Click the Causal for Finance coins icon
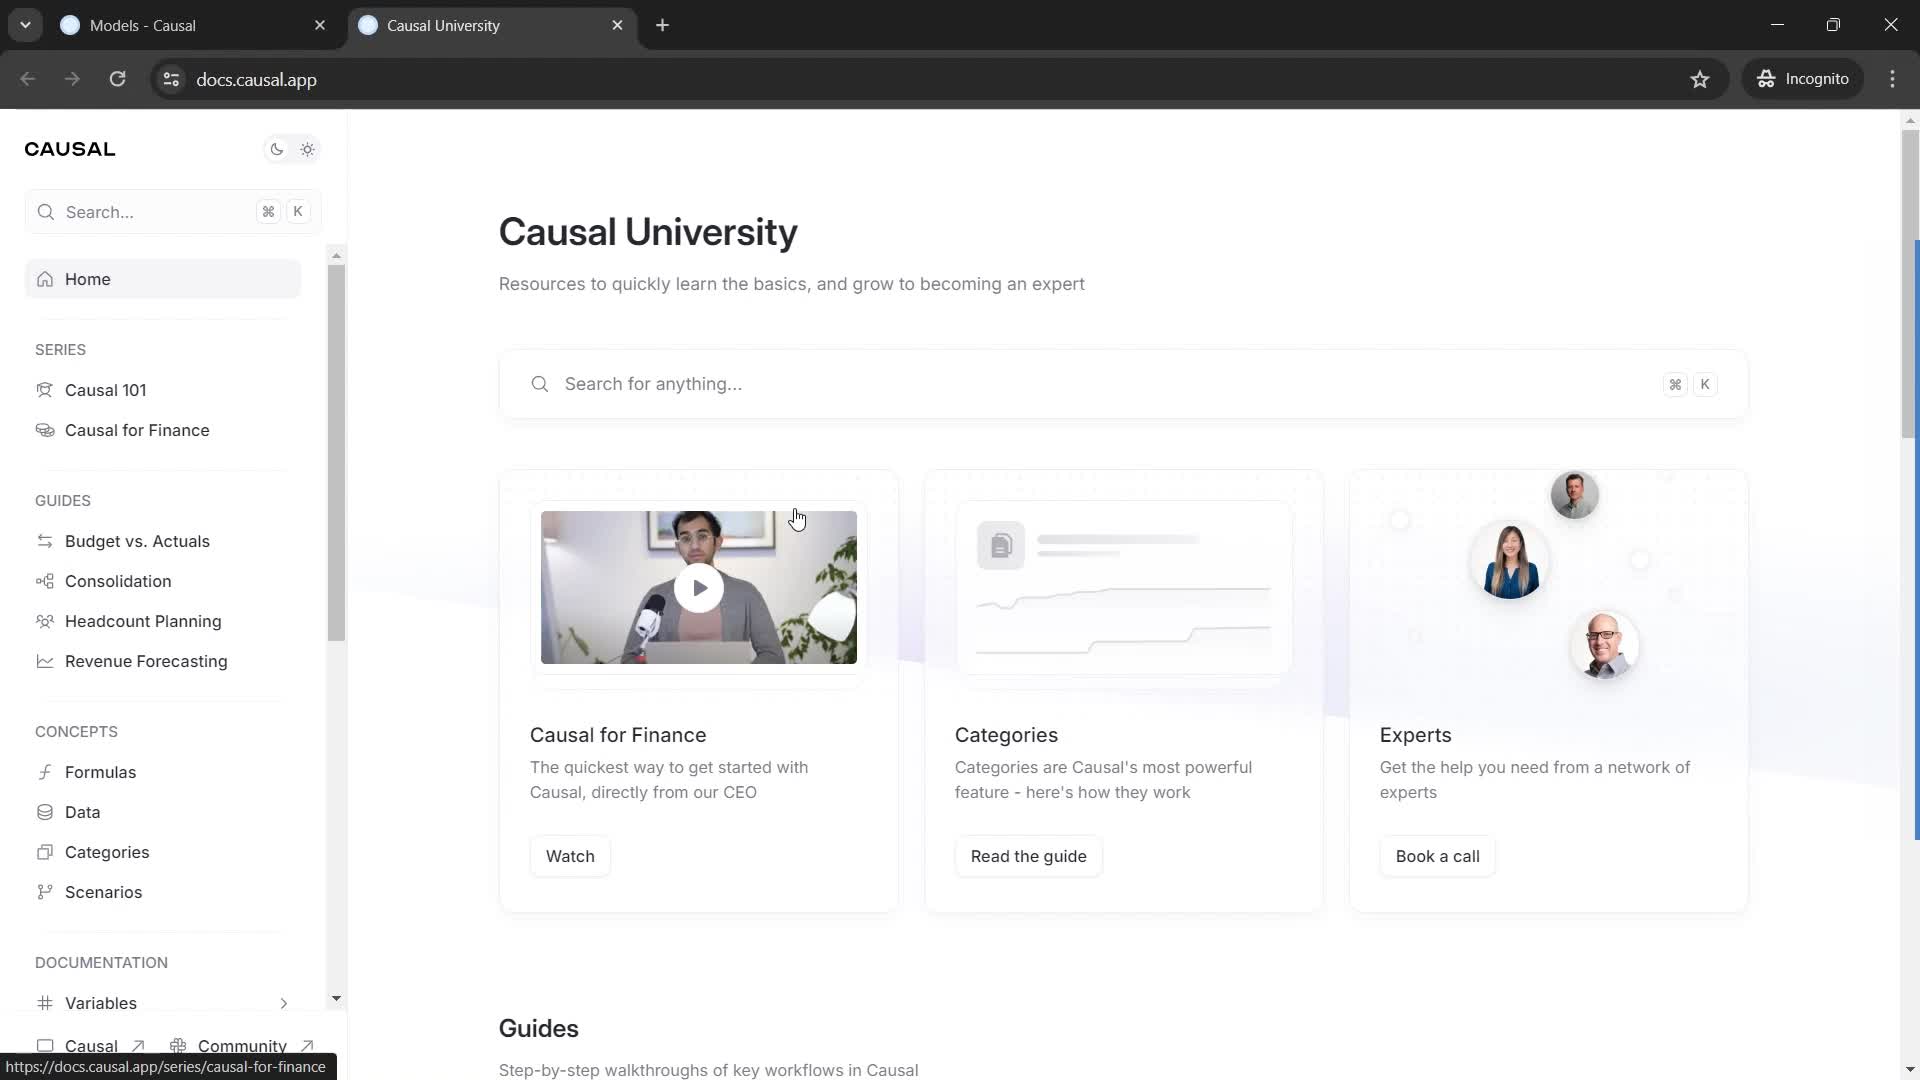The image size is (1920, 1080). [x=45, y=430]
